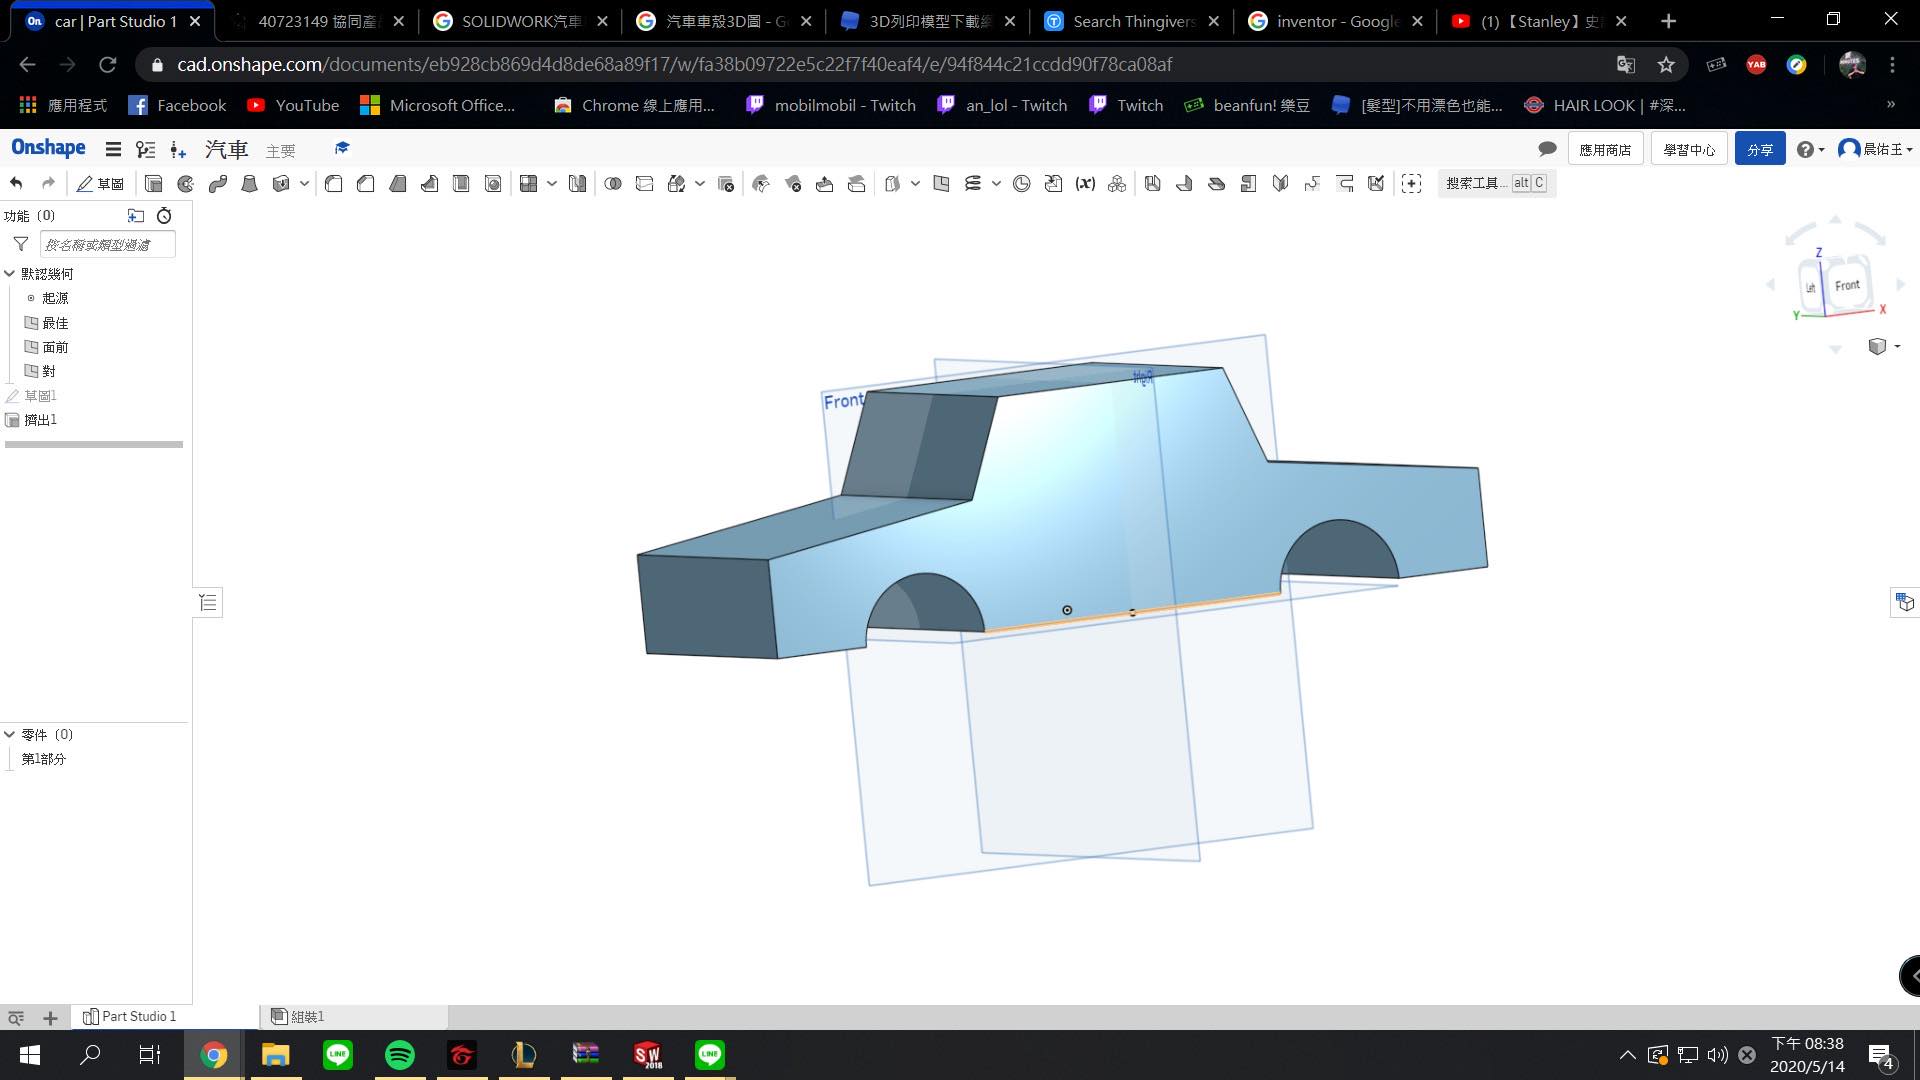Collapse the 默認幾何 tree group

10,274
